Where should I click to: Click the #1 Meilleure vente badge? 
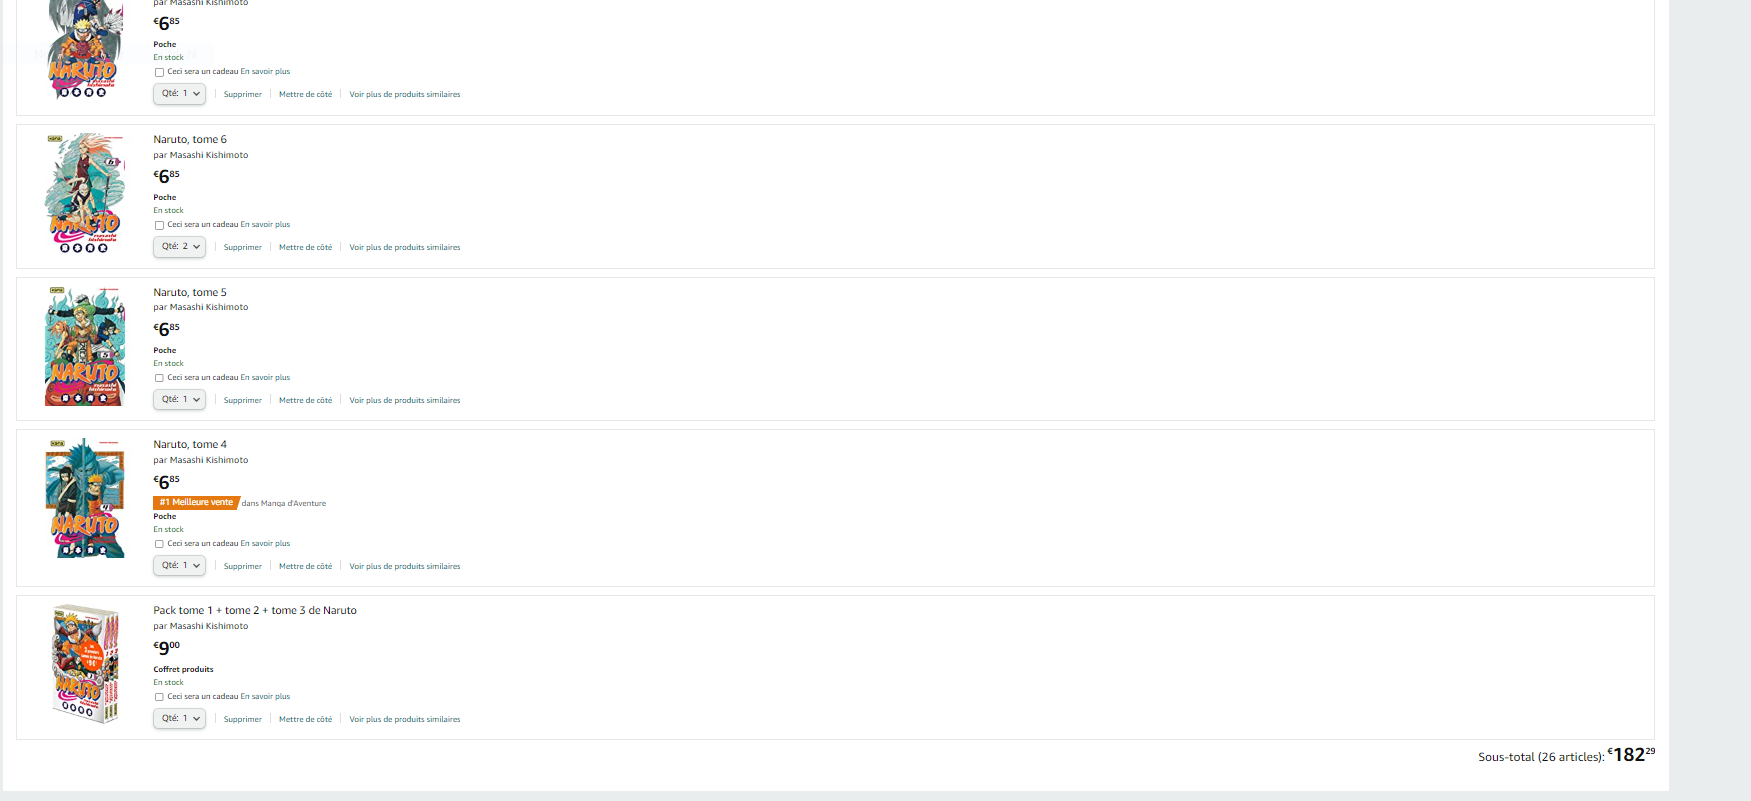[196, 503]
